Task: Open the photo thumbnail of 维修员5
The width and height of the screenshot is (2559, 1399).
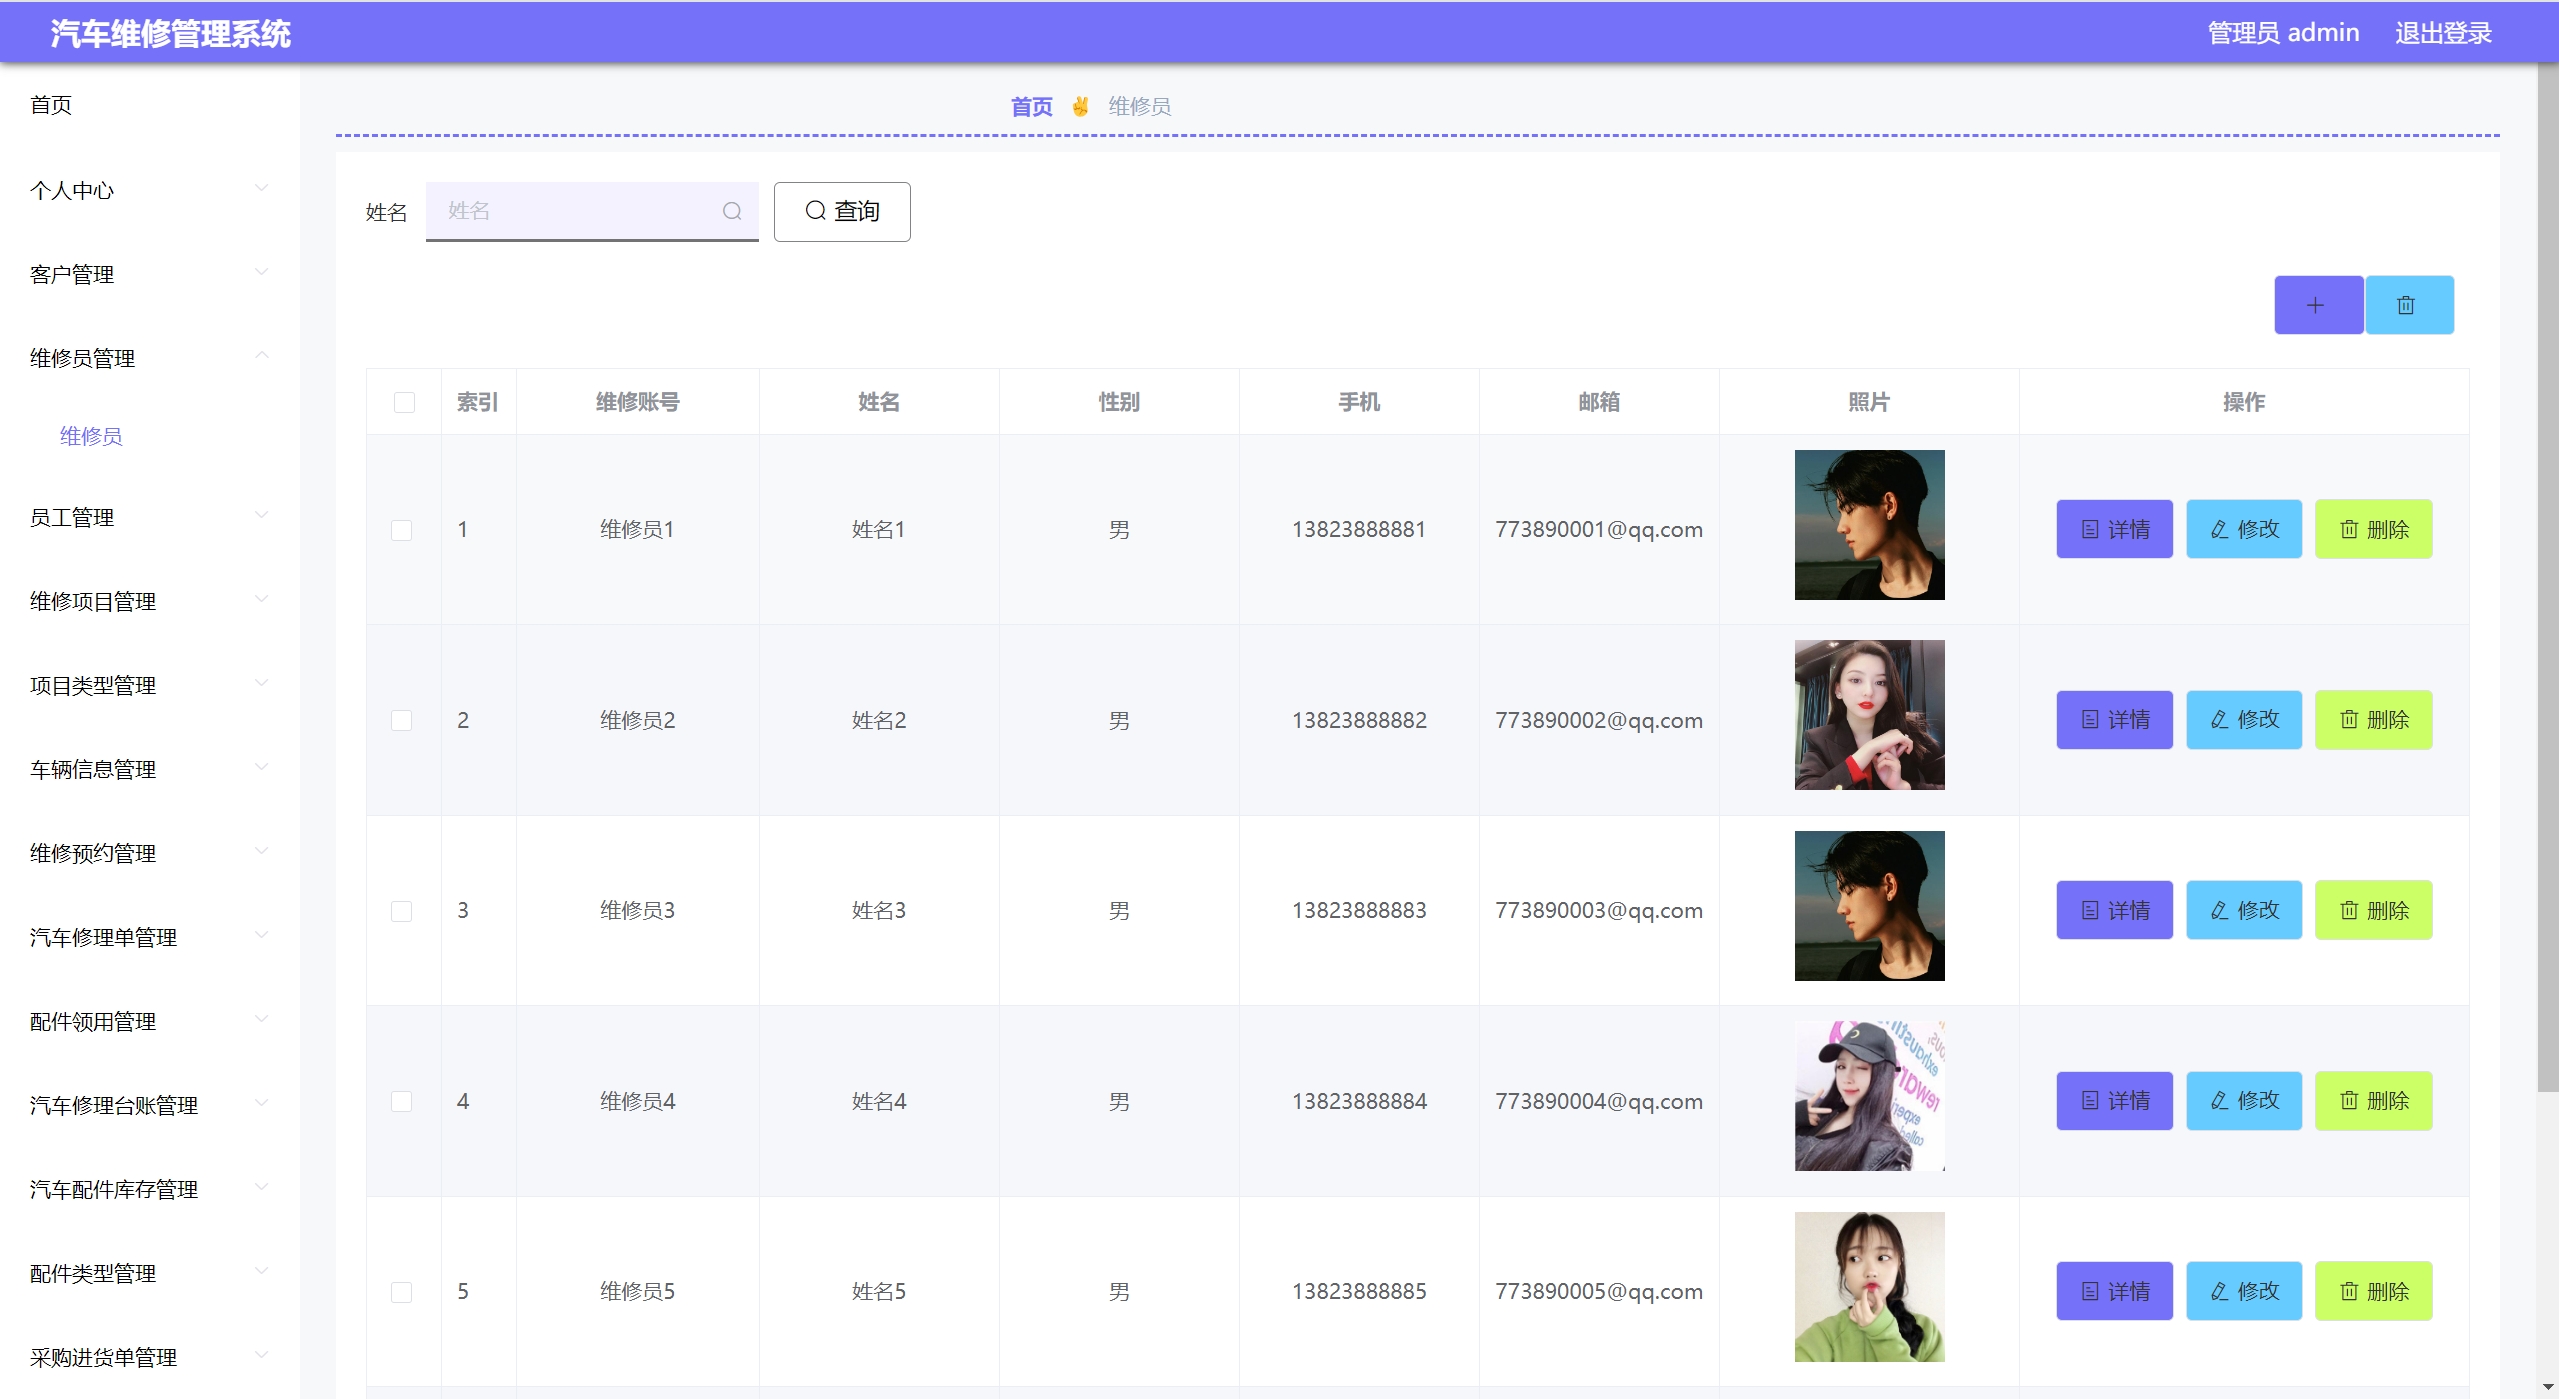Action: click(1868, 1287)
